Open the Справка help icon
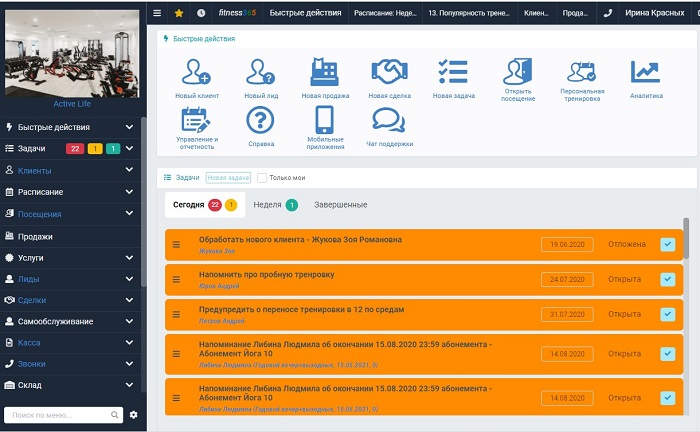700x432 pixels. (x=260, y=120)
